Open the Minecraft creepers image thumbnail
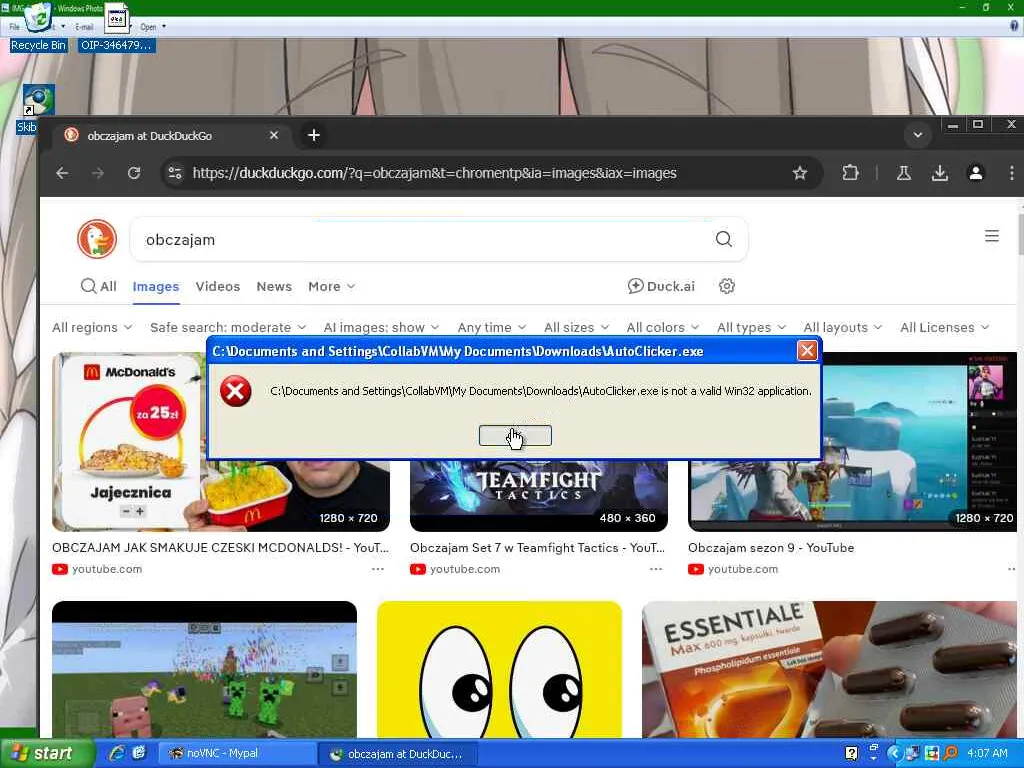The height and width of the screenshot is (768, 1024). 204,669
